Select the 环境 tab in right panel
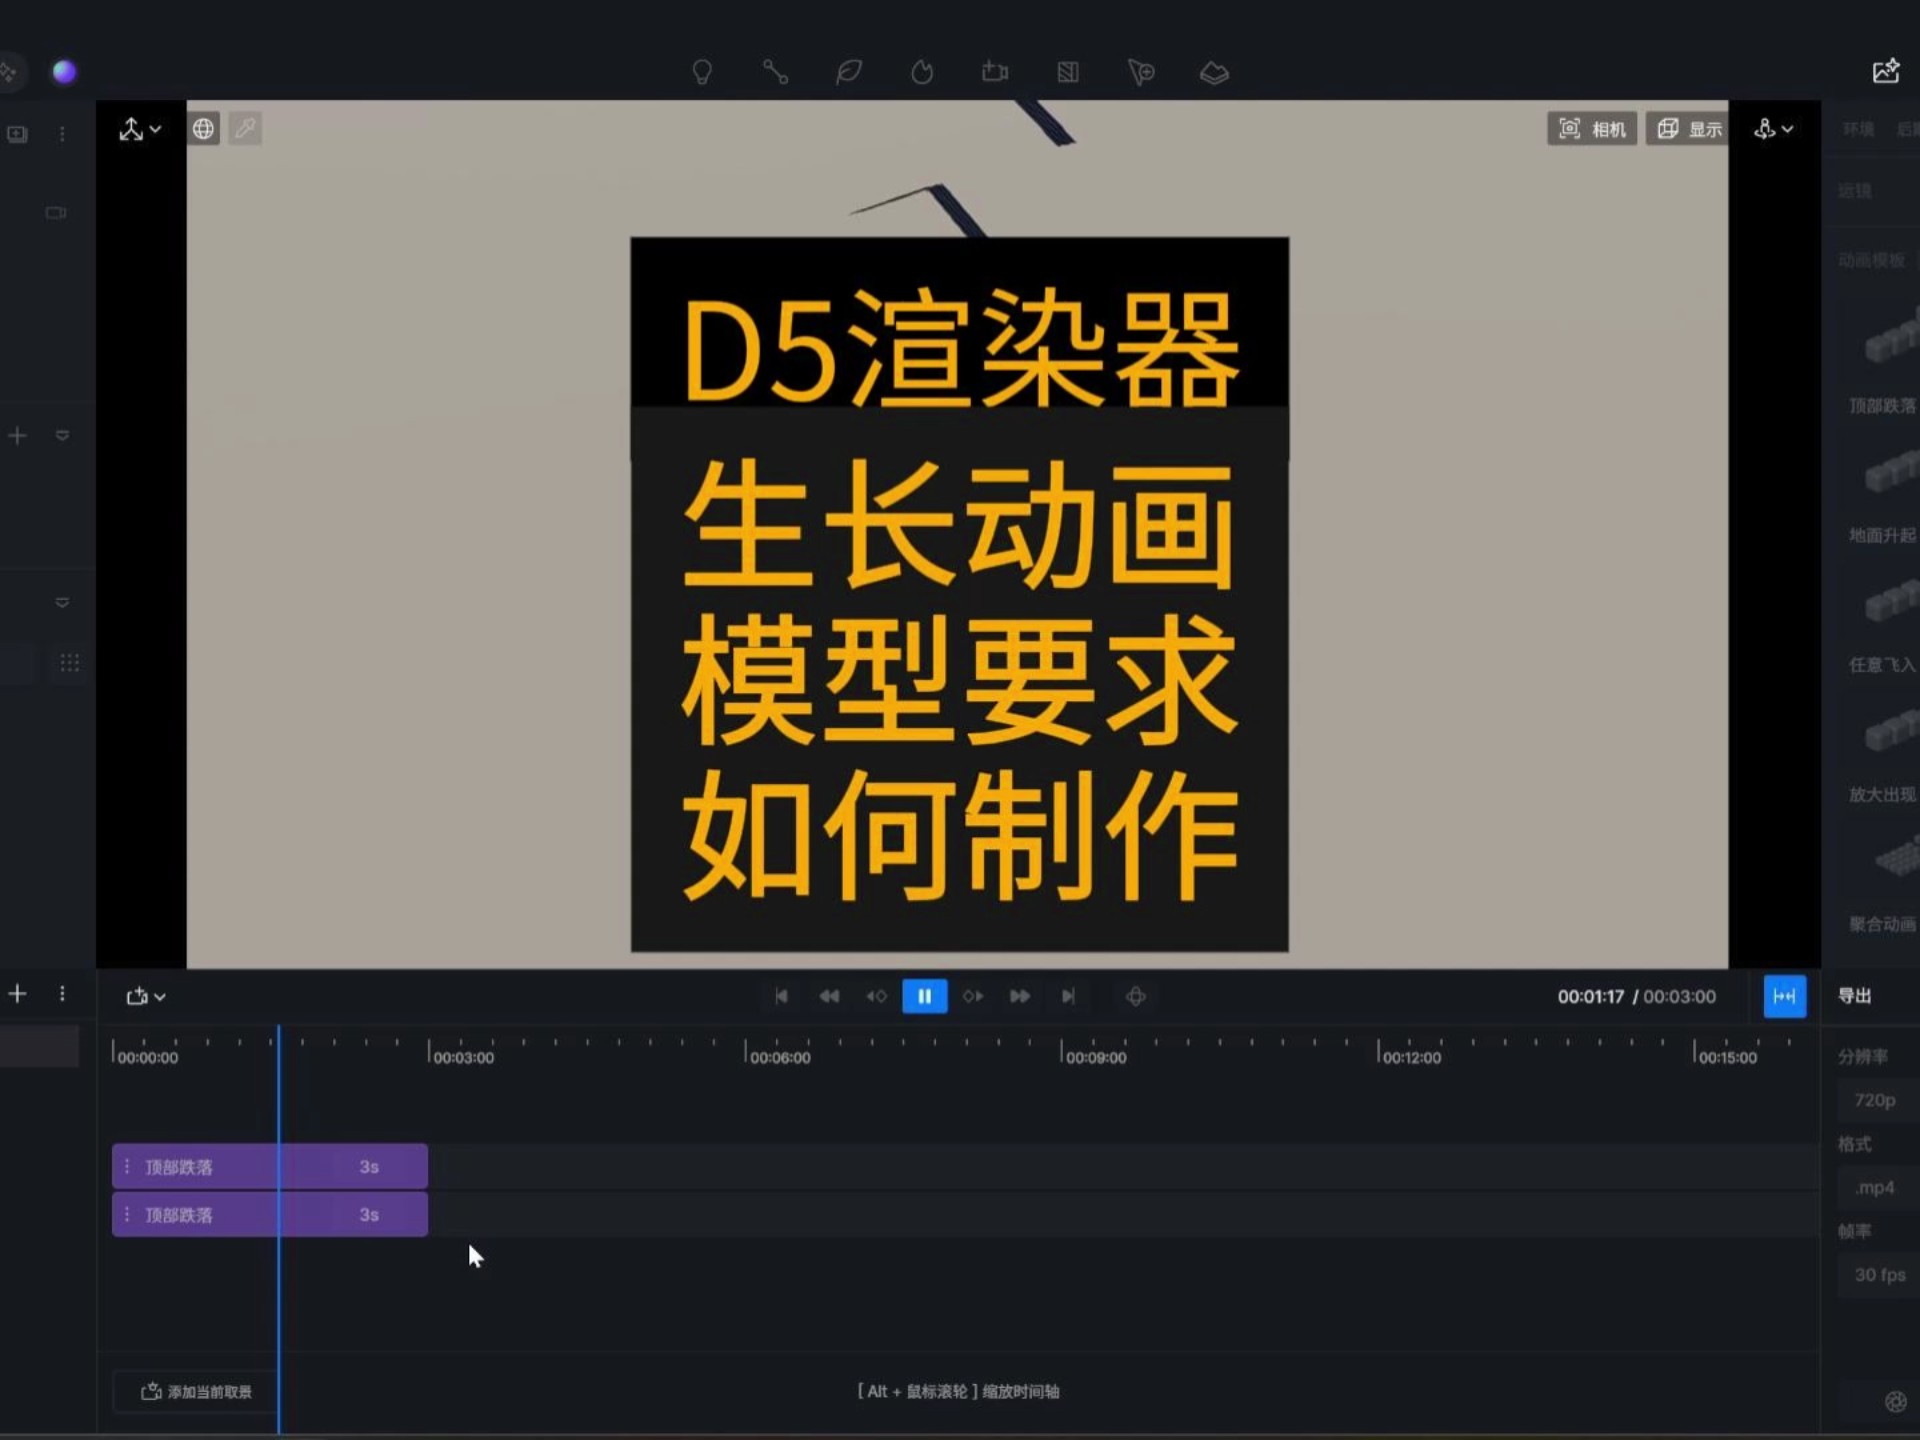The width and height of the screenshot is (1920, 1440). [1857, 128]
